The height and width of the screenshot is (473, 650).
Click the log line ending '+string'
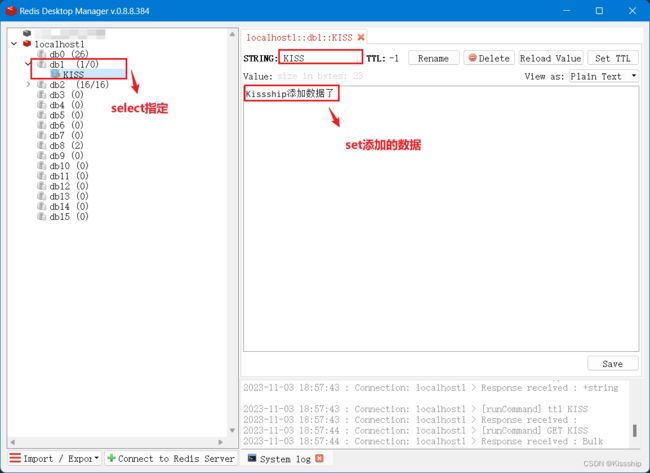click(430, 388)
